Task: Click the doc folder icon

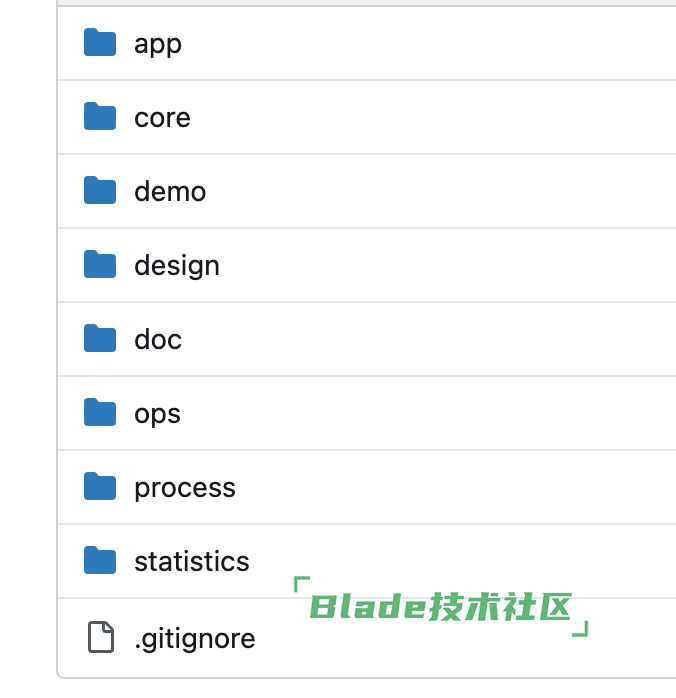Action: click(100, 338)
